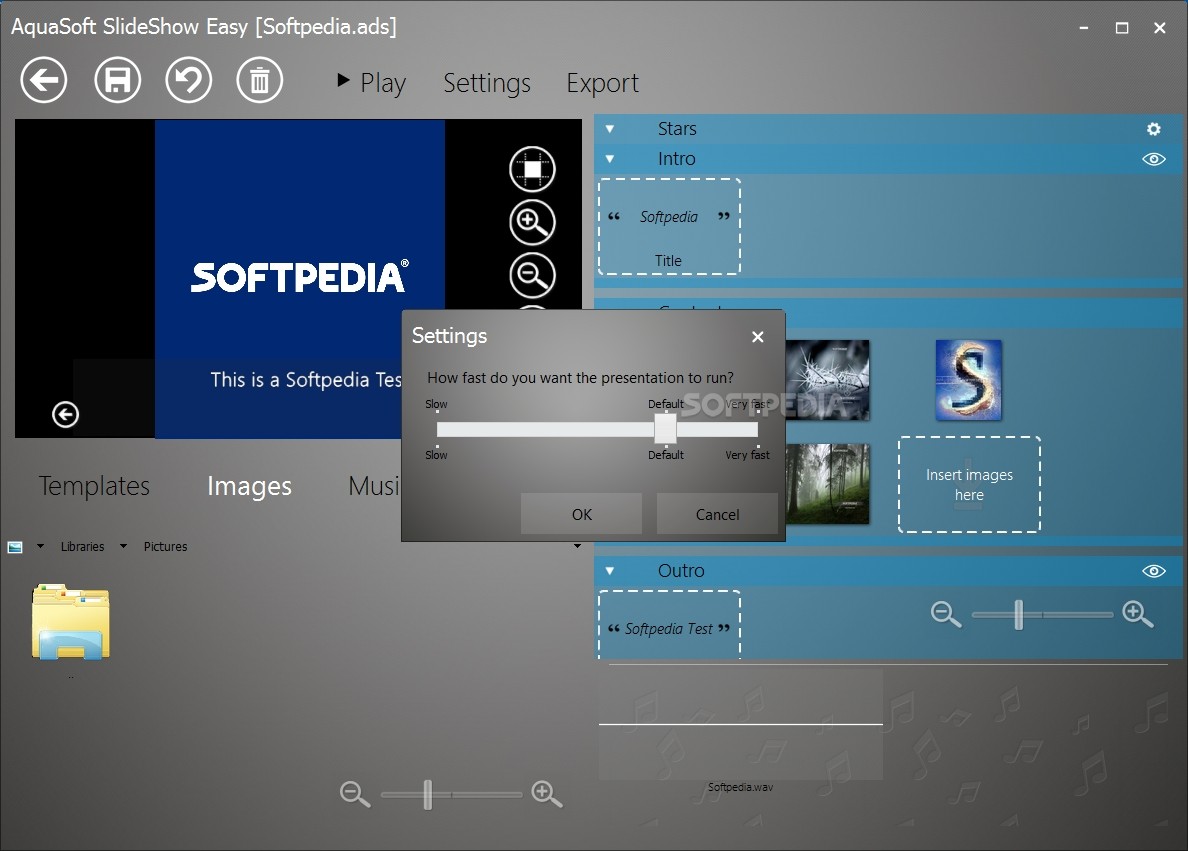Viewport: 1188px width, 851px height.
Task: Zoom in file browser thumbnails
Action: [547, 794]
